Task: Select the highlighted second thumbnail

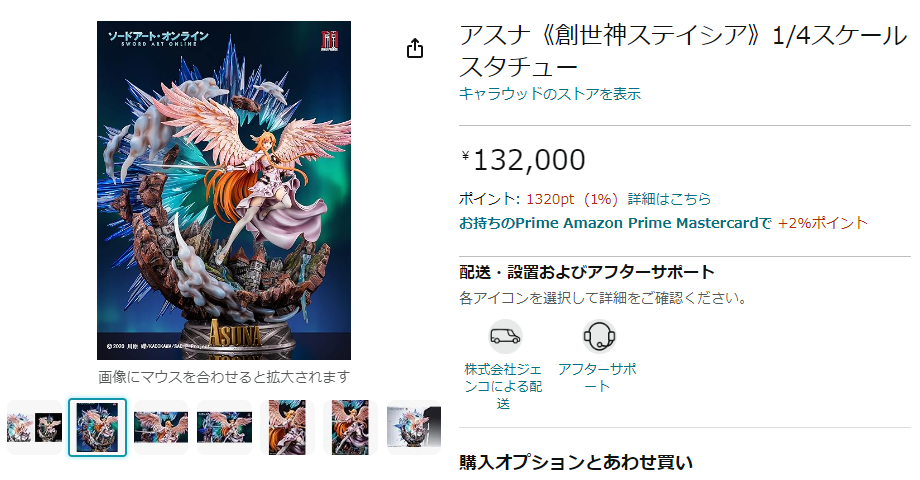Action: point(97,427)
